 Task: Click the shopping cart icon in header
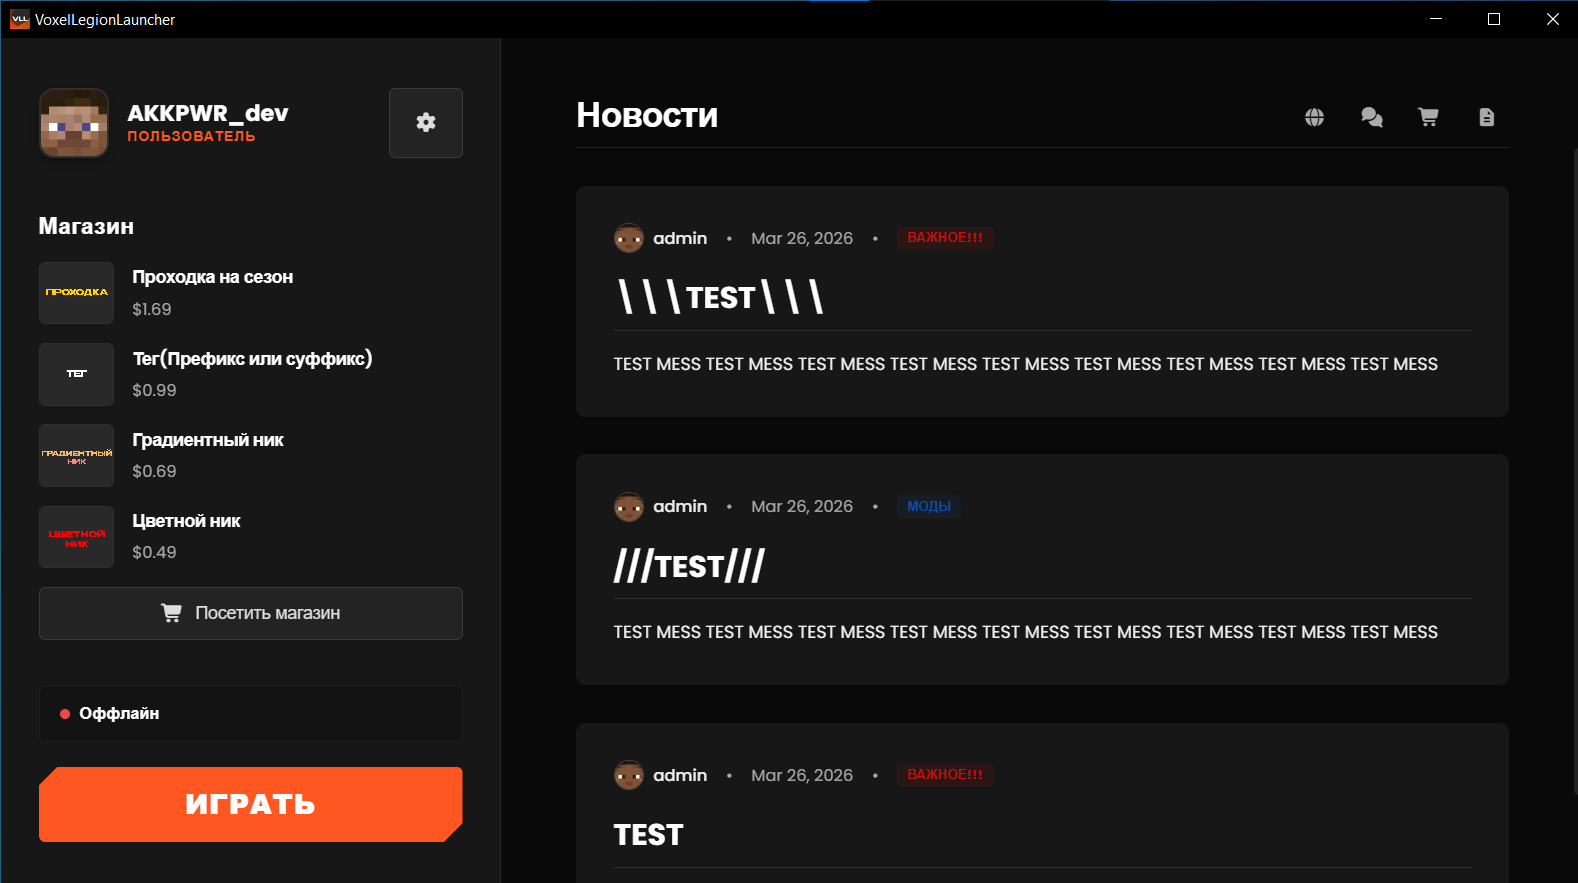(x=1428, y=117)
